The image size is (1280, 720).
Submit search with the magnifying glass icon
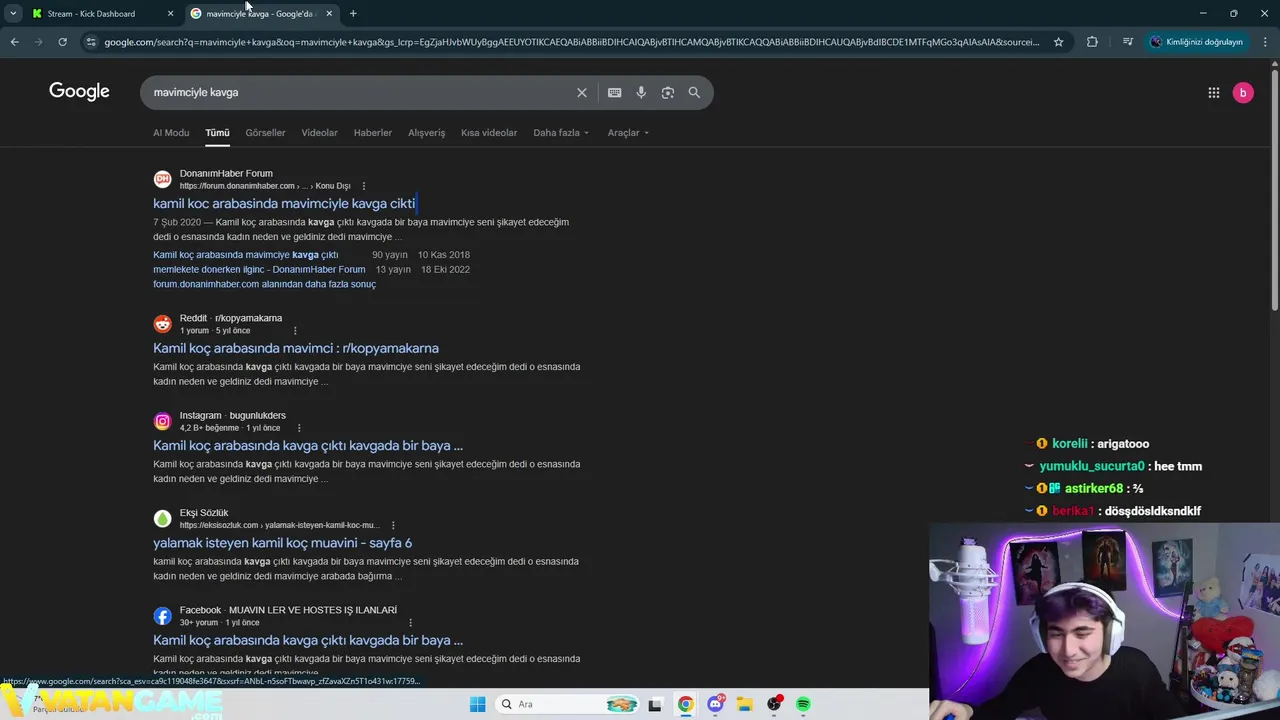[x=694, y=92]
